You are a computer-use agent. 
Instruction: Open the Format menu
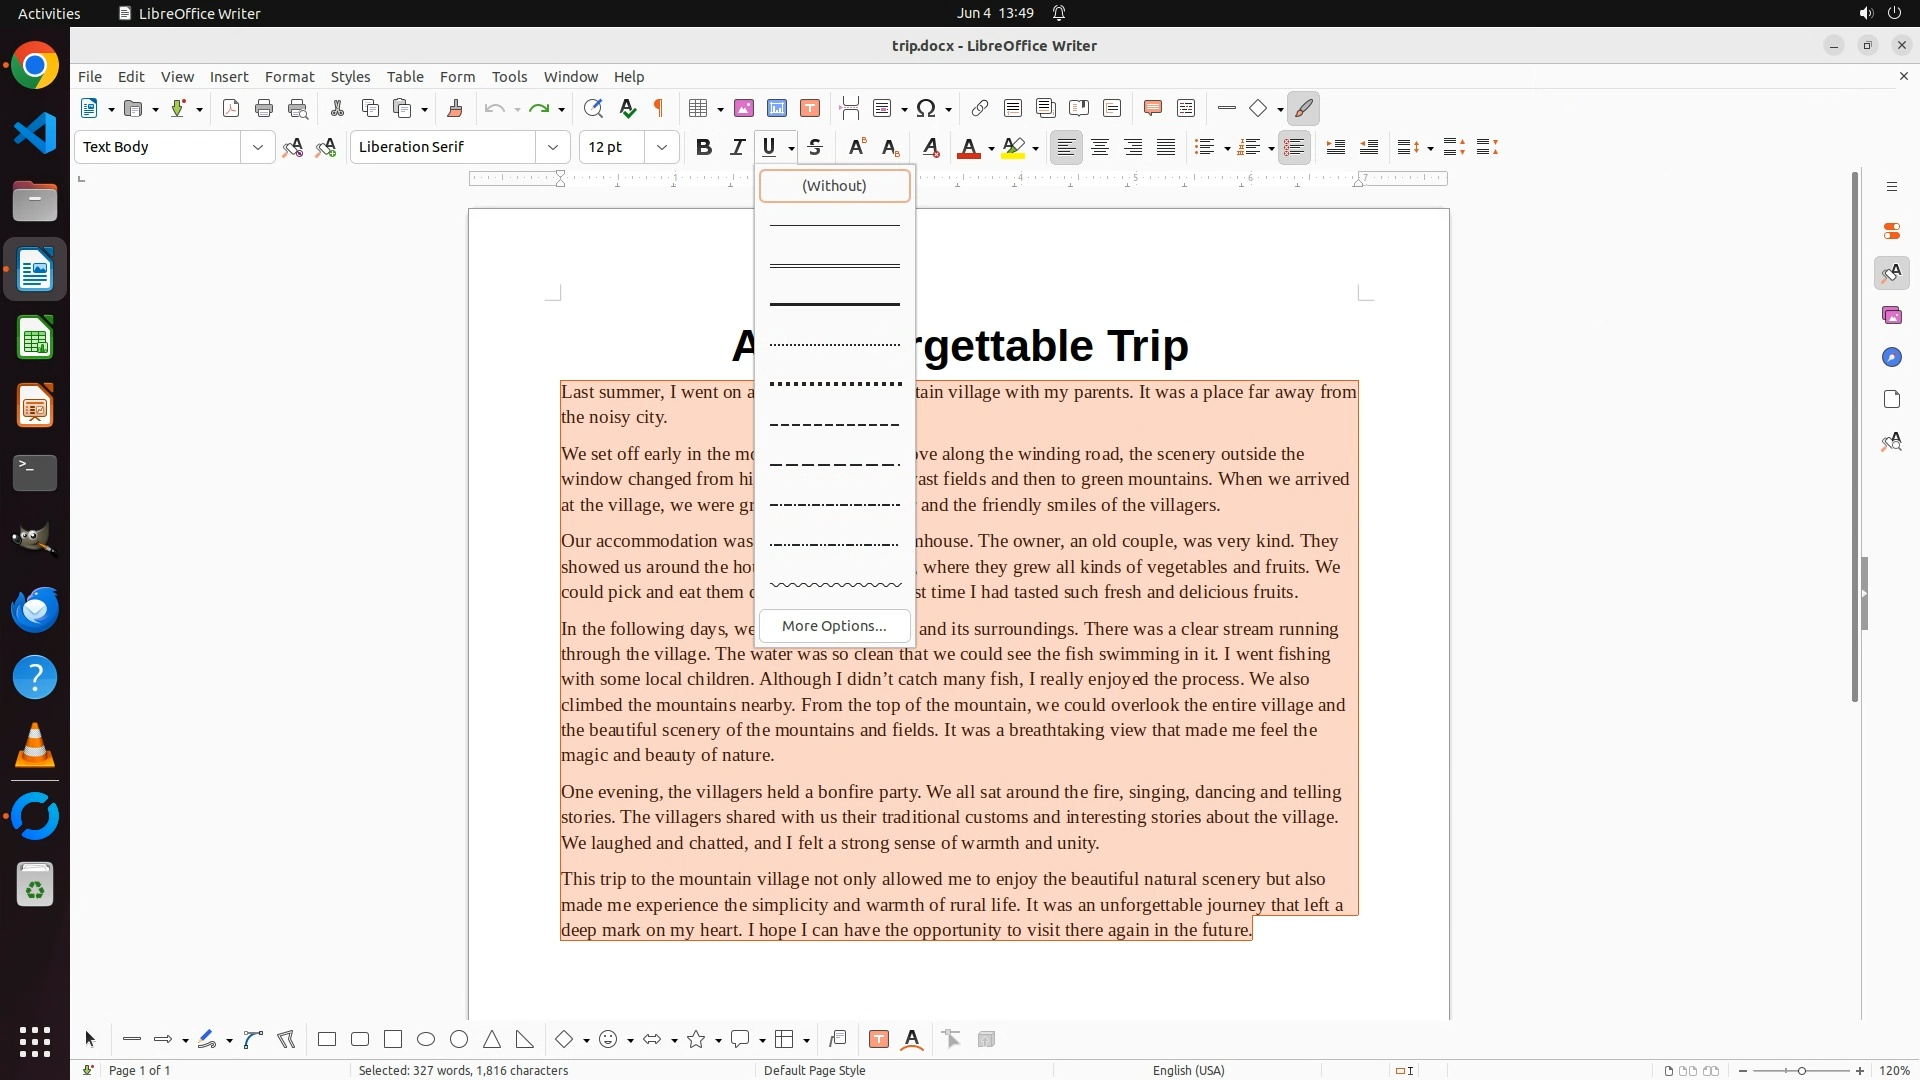point(289,77)
